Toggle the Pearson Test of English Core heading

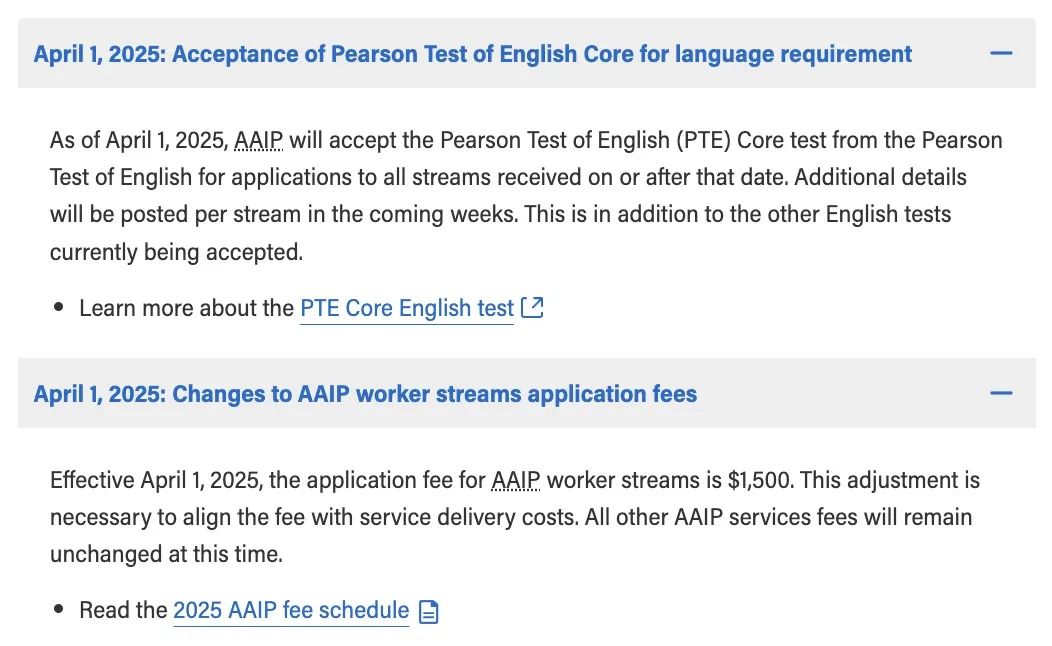click(472, 54)
